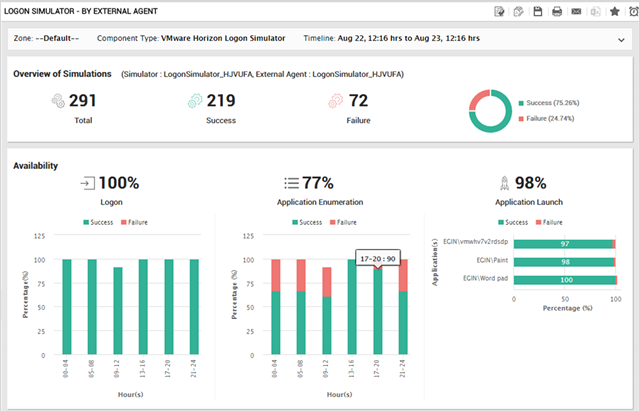
Task: Click the red Failure gears icon
Action: tap(336, 100)
